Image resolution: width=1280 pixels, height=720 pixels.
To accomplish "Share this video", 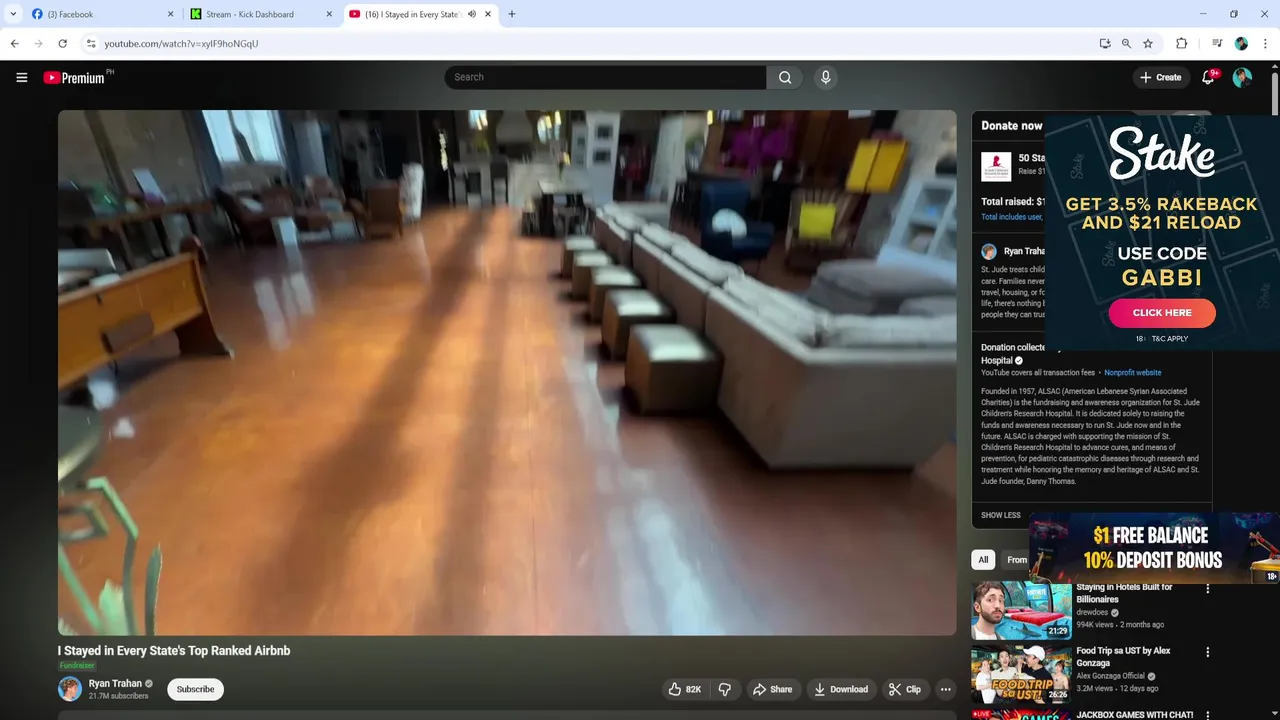I will (x=772, y=689).
